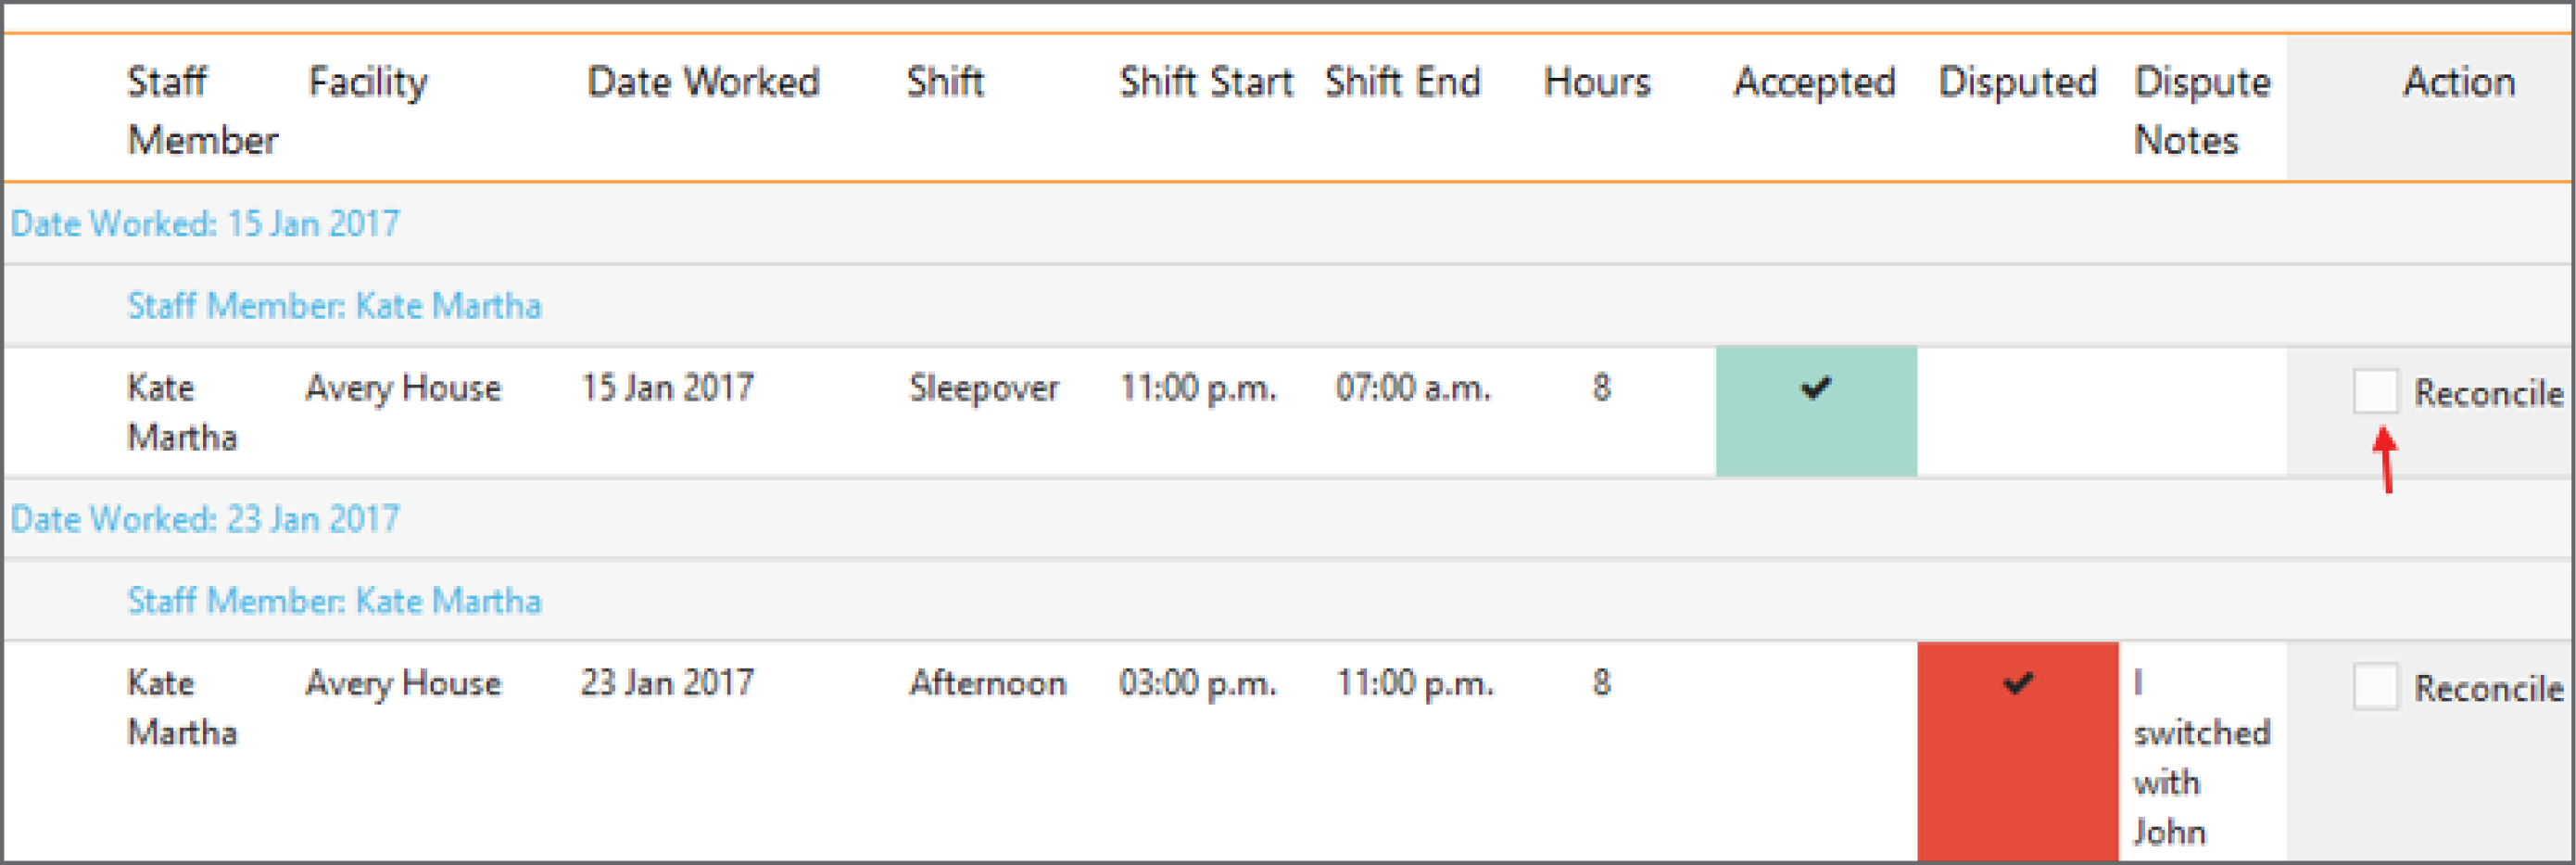Click the green Accepted checkmark cell
Screen dimensions: 2576x865
coord(1816,411)
